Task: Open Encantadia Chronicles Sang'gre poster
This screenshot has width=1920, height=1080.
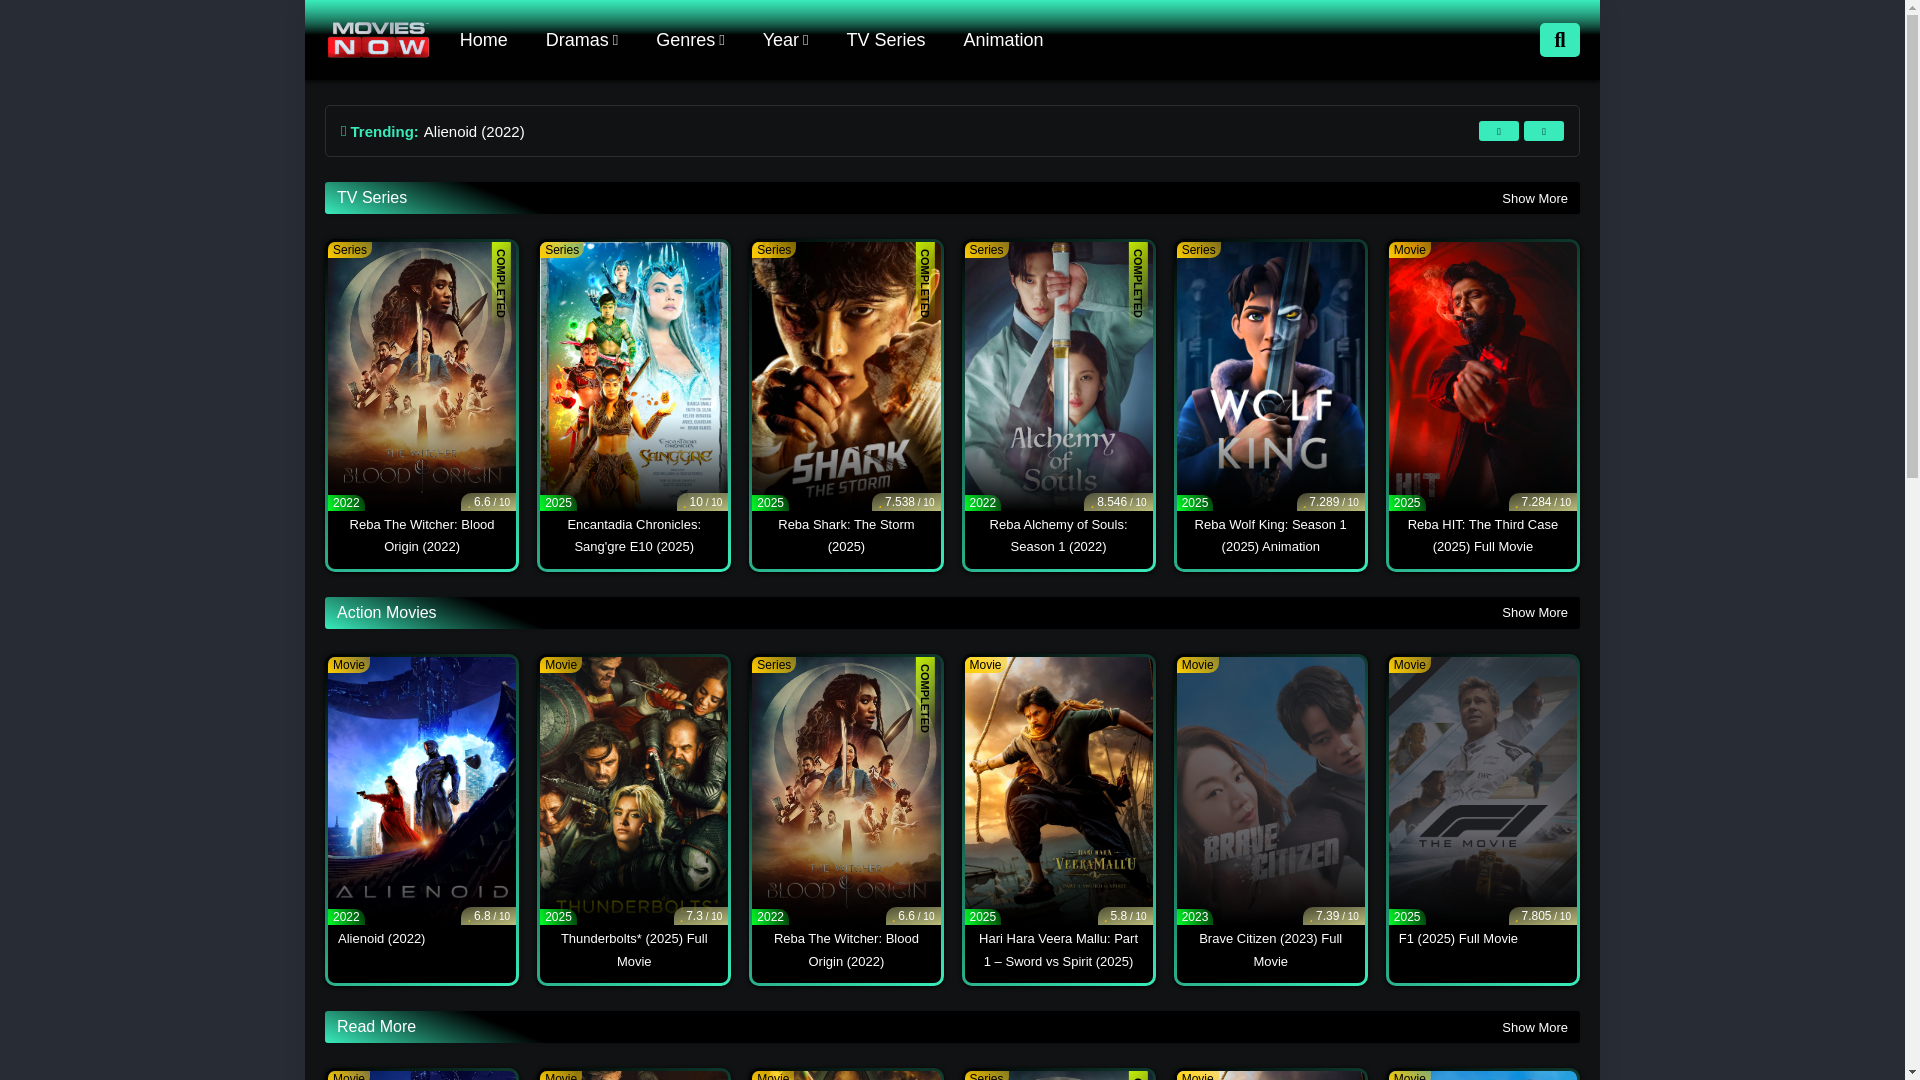Action: click(x=634, y=376)
